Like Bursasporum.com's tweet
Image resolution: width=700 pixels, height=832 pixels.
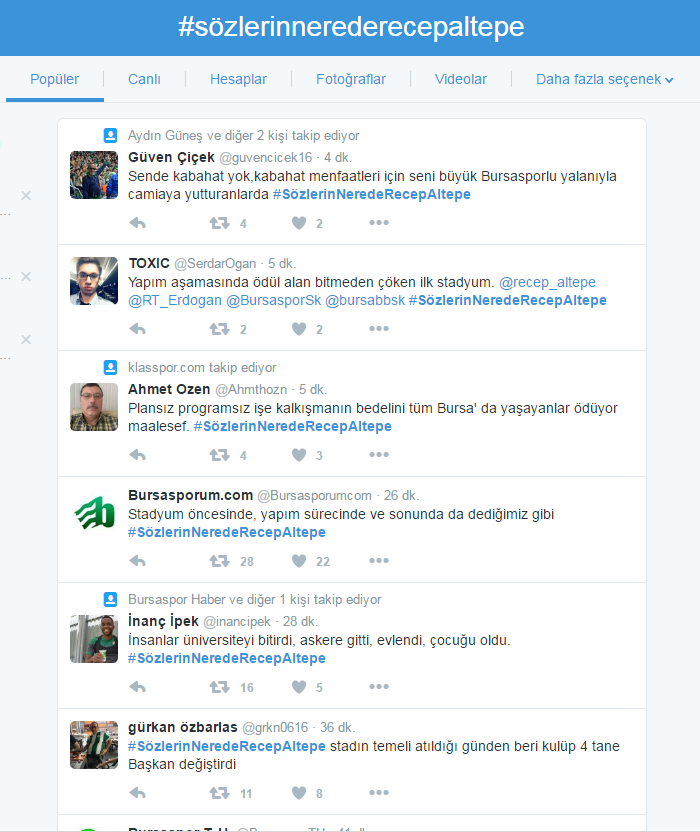[299, 561]
